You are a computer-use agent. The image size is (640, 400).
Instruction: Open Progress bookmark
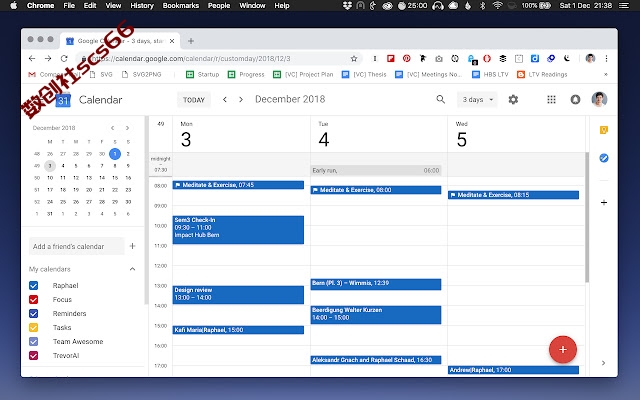click(246, 74)
